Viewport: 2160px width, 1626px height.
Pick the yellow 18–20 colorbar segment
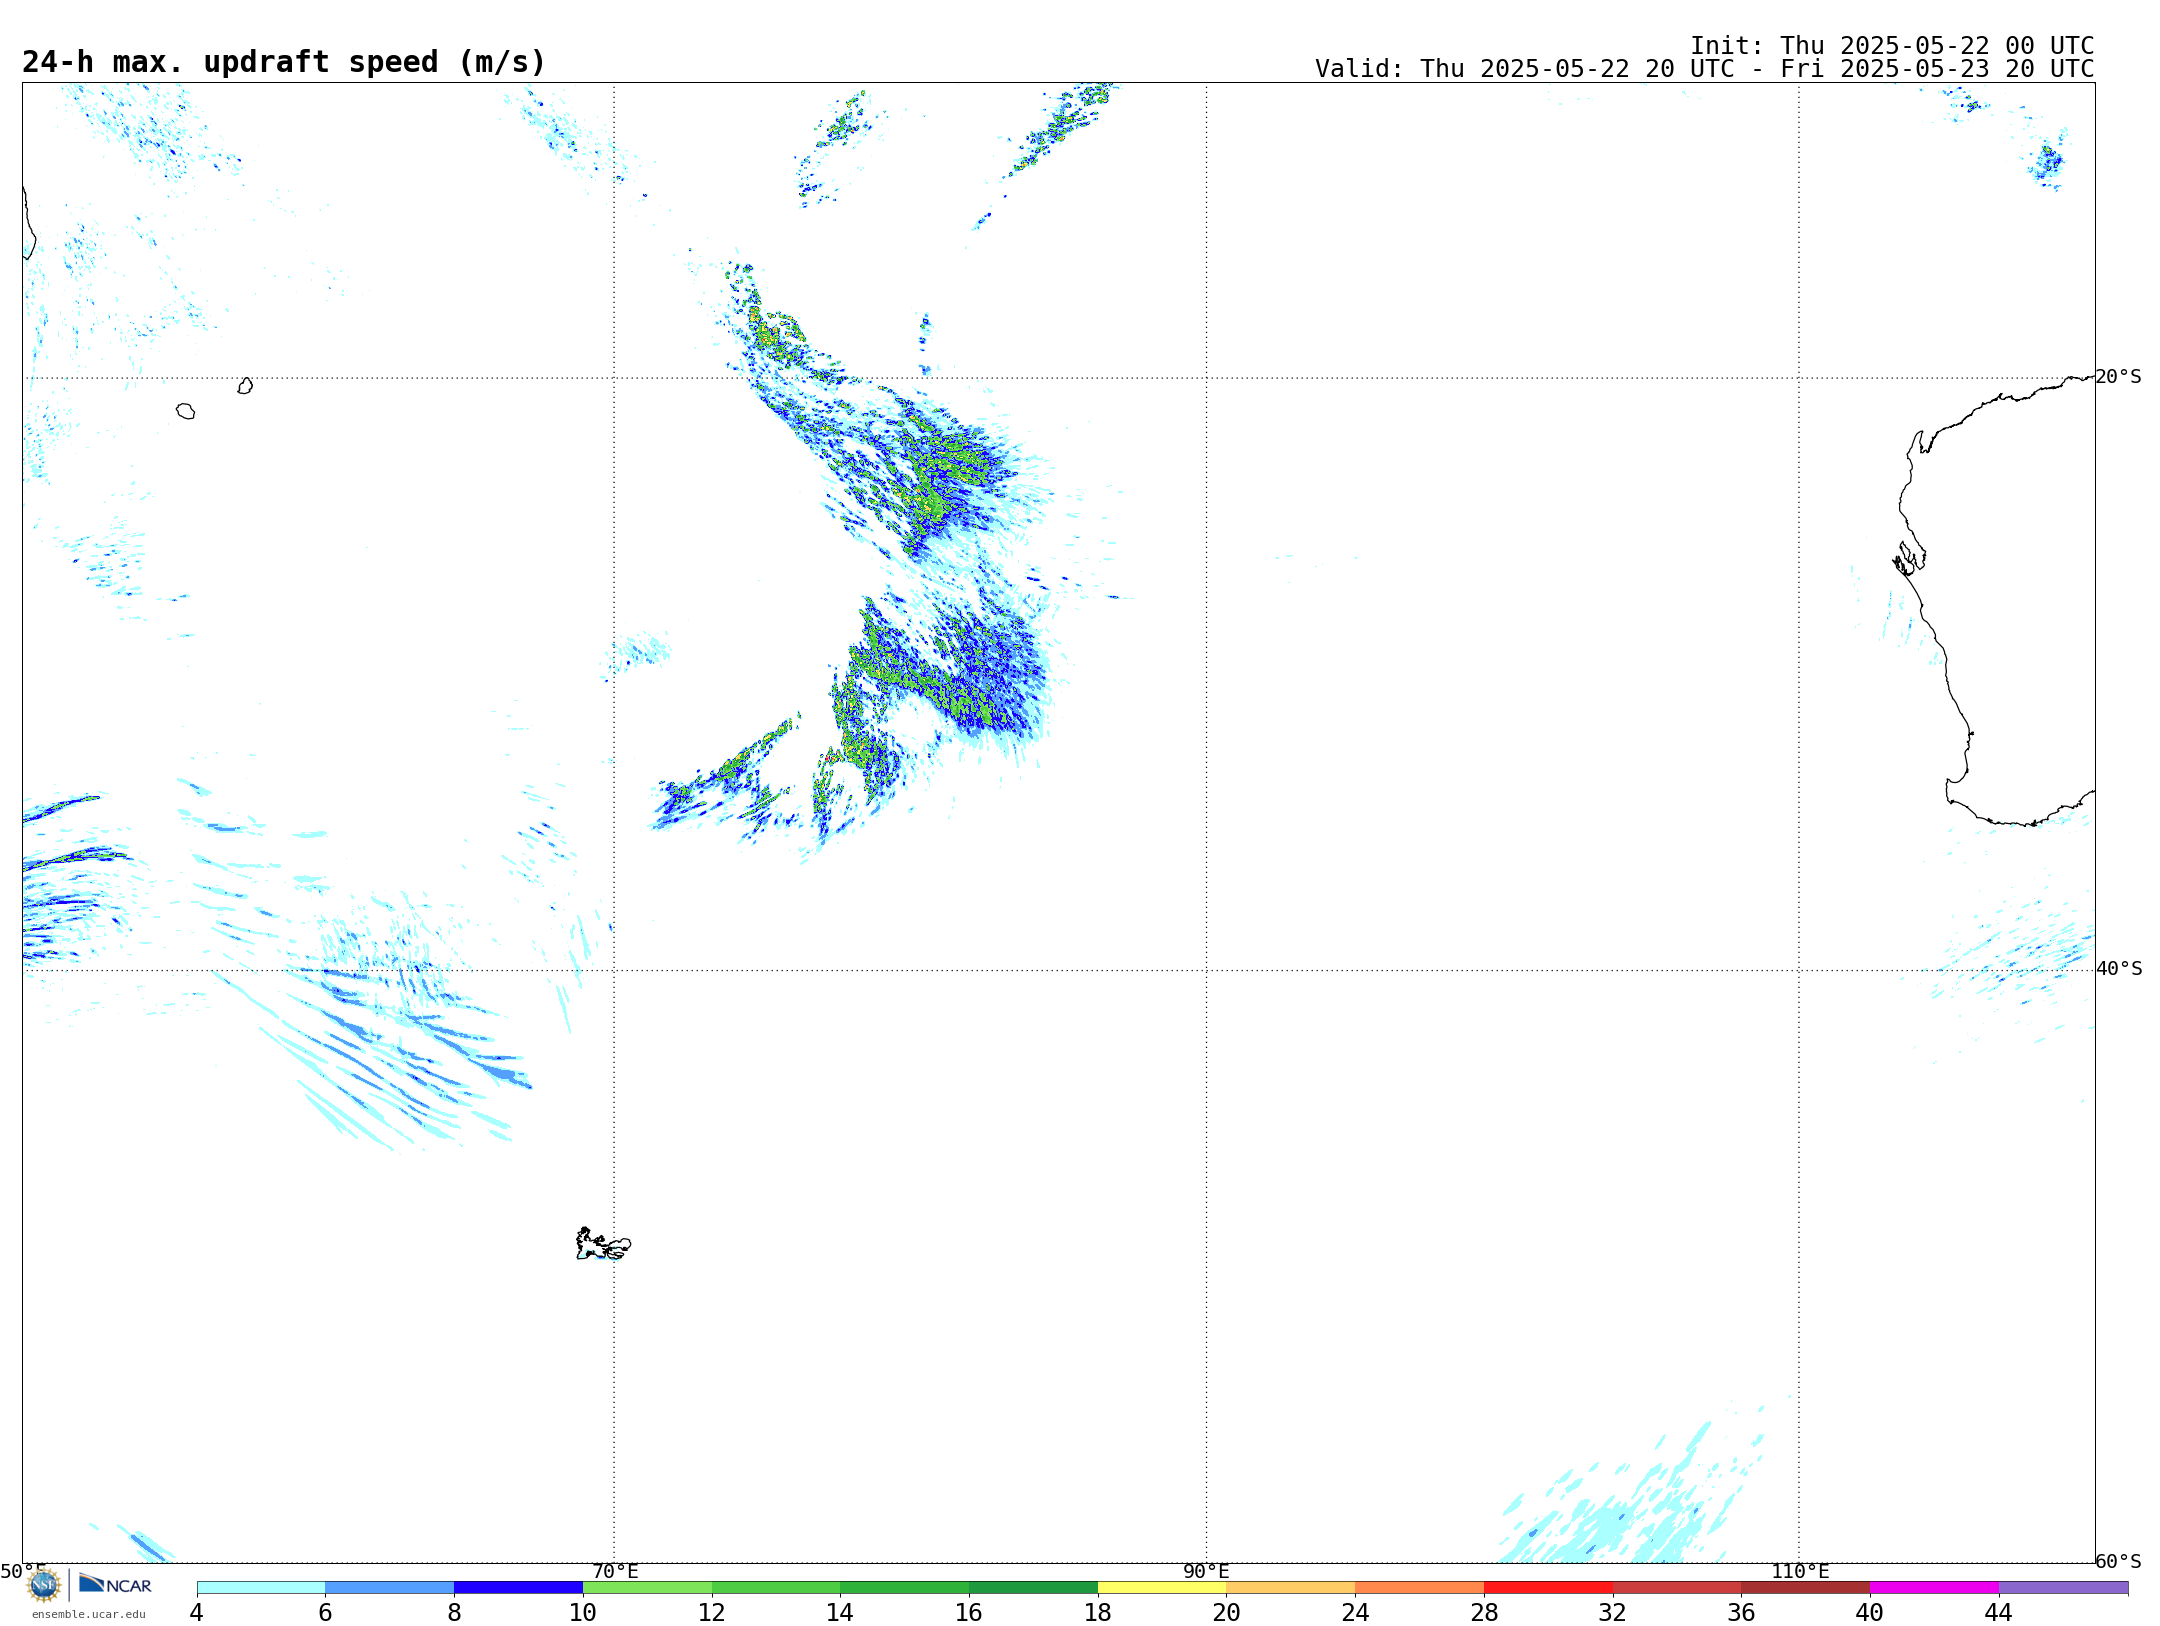point(1162,1588)
